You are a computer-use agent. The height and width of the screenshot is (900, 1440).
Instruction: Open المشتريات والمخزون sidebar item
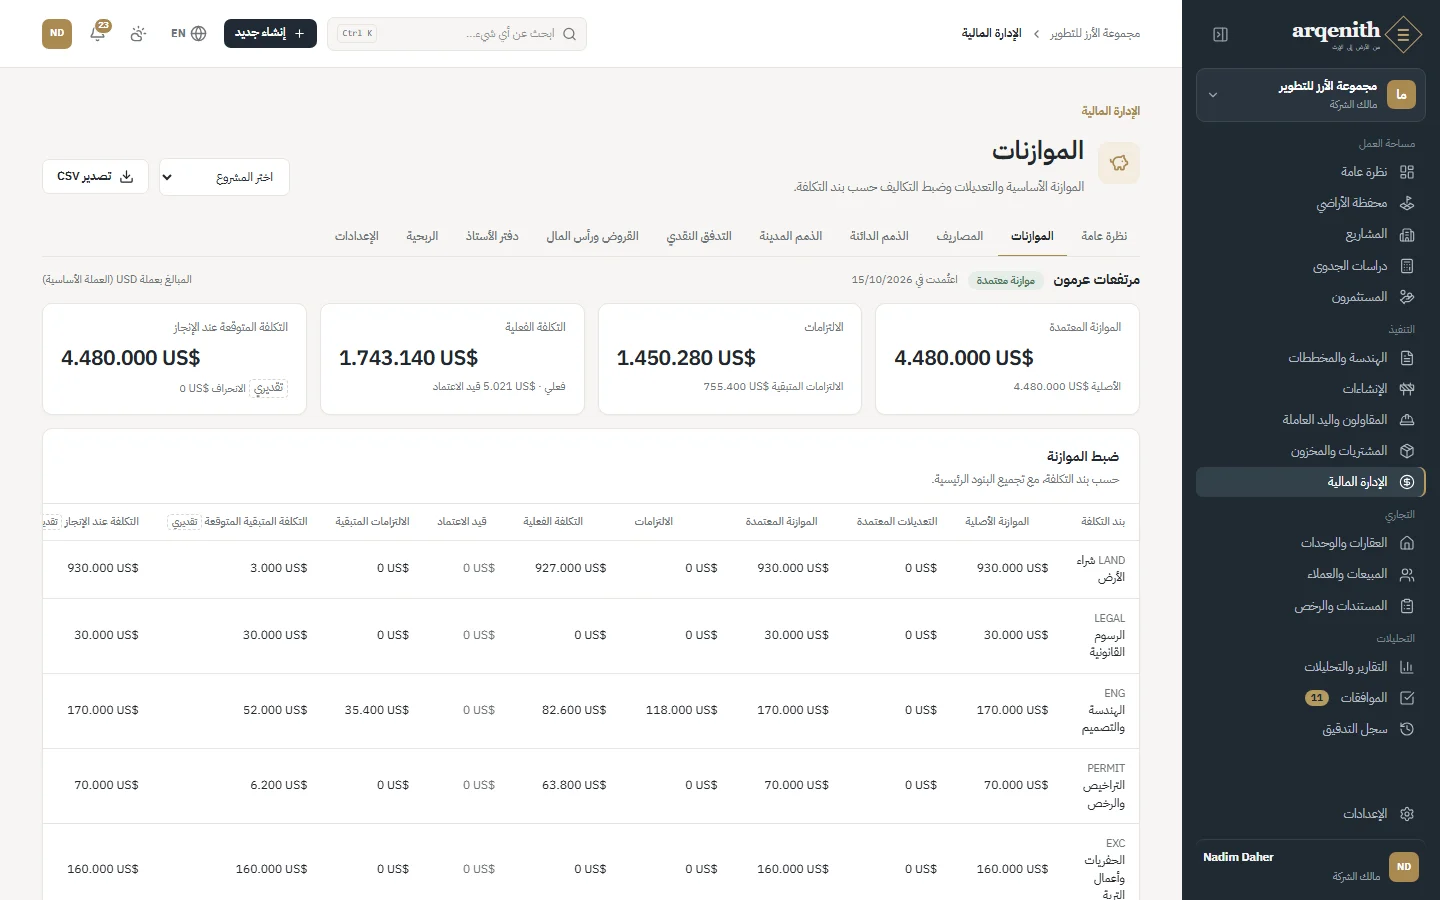(1310, 451)
